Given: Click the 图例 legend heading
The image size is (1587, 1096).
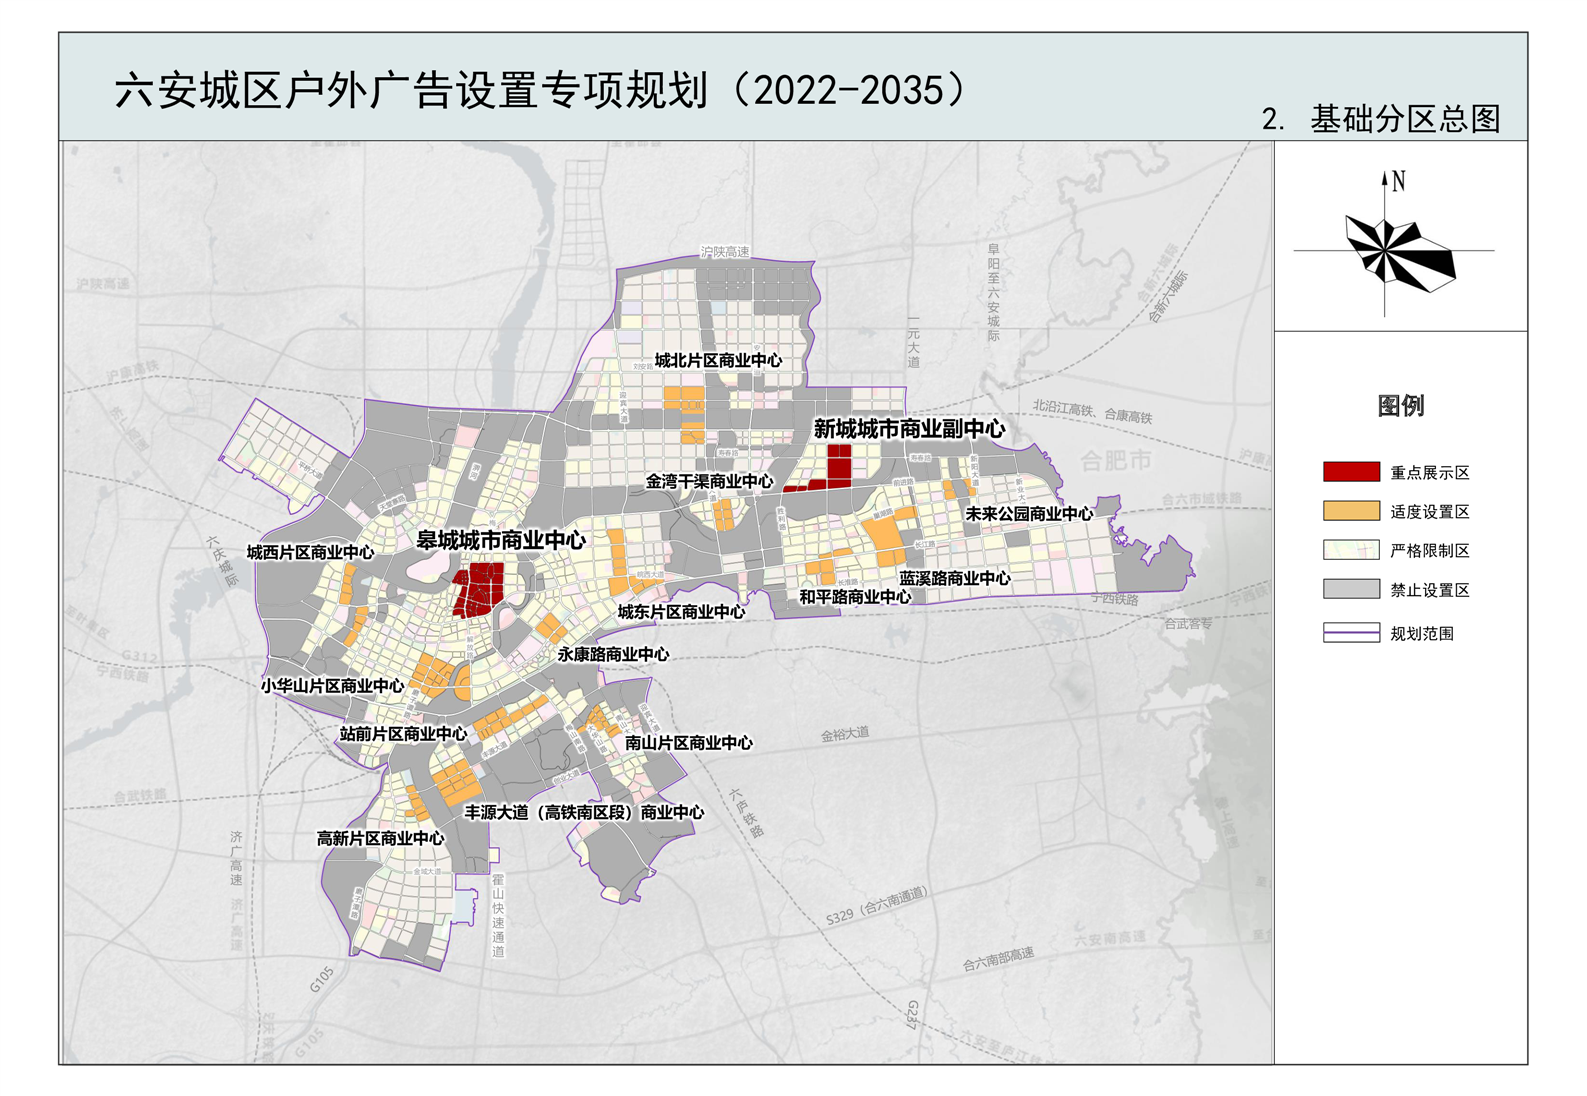Looking at the screenshot, I should click(x=1400, y=406).
